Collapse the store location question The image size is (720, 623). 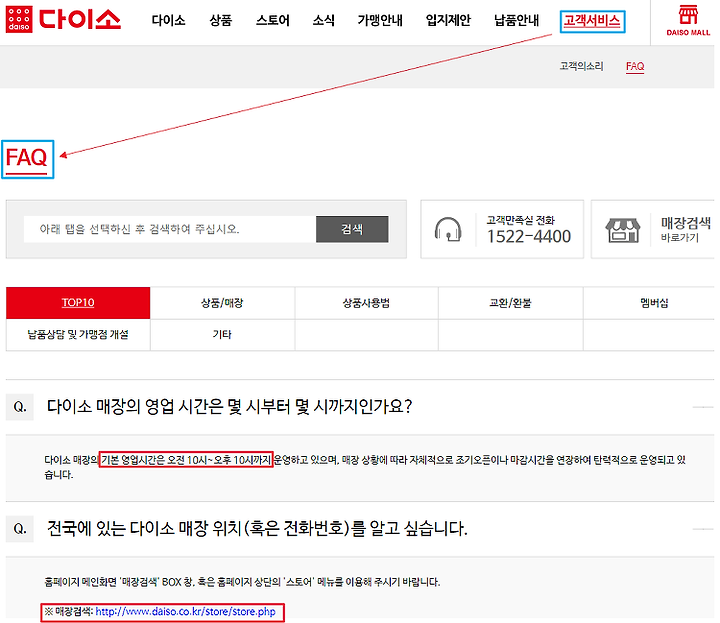(360, 529)
